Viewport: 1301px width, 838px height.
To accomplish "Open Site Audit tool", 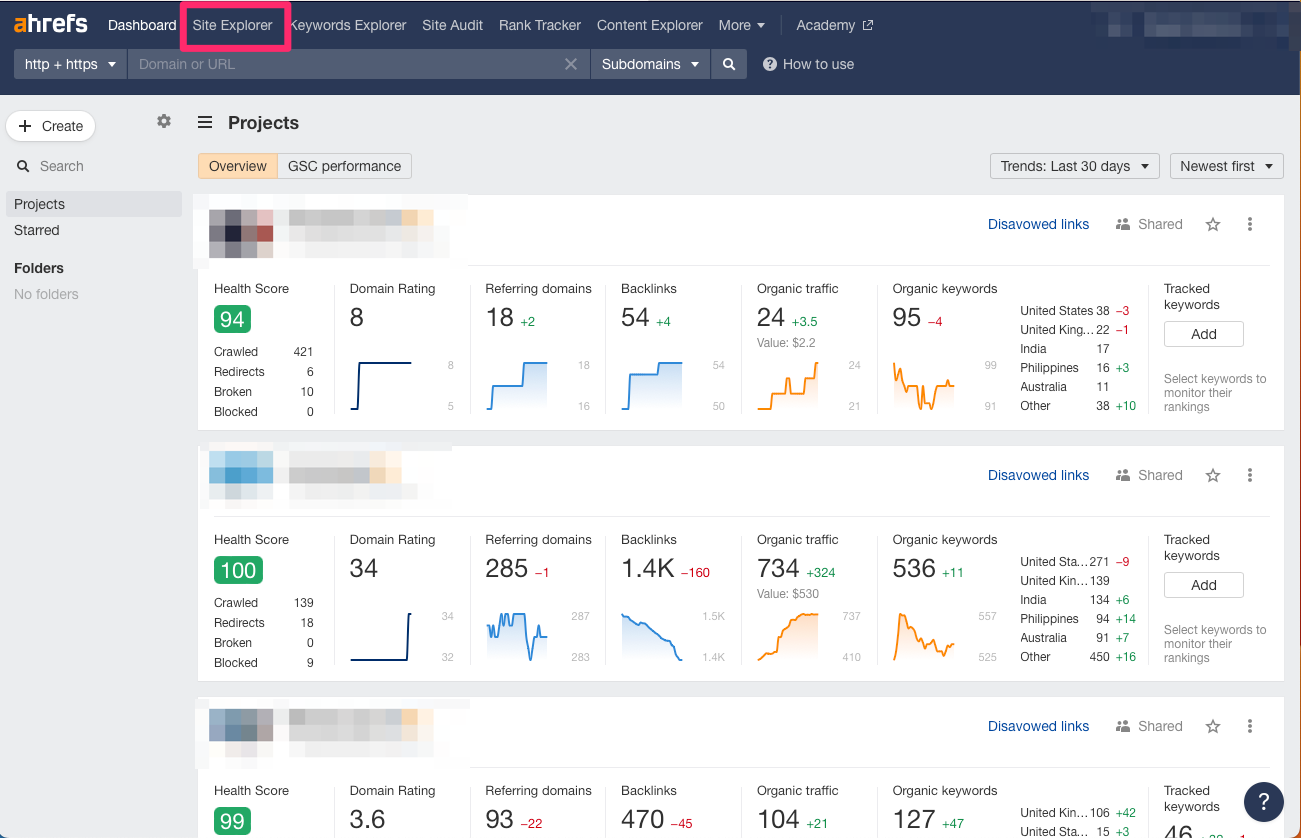I will point(452,25).
